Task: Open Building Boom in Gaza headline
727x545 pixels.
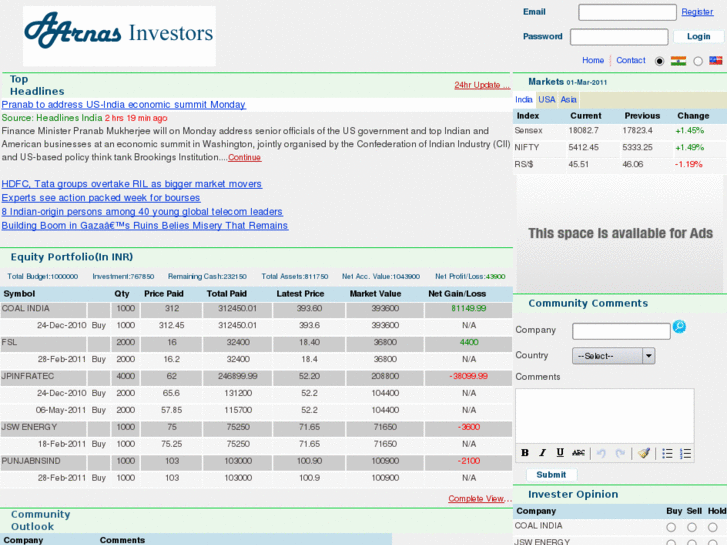Action: (x=145, y=226)
